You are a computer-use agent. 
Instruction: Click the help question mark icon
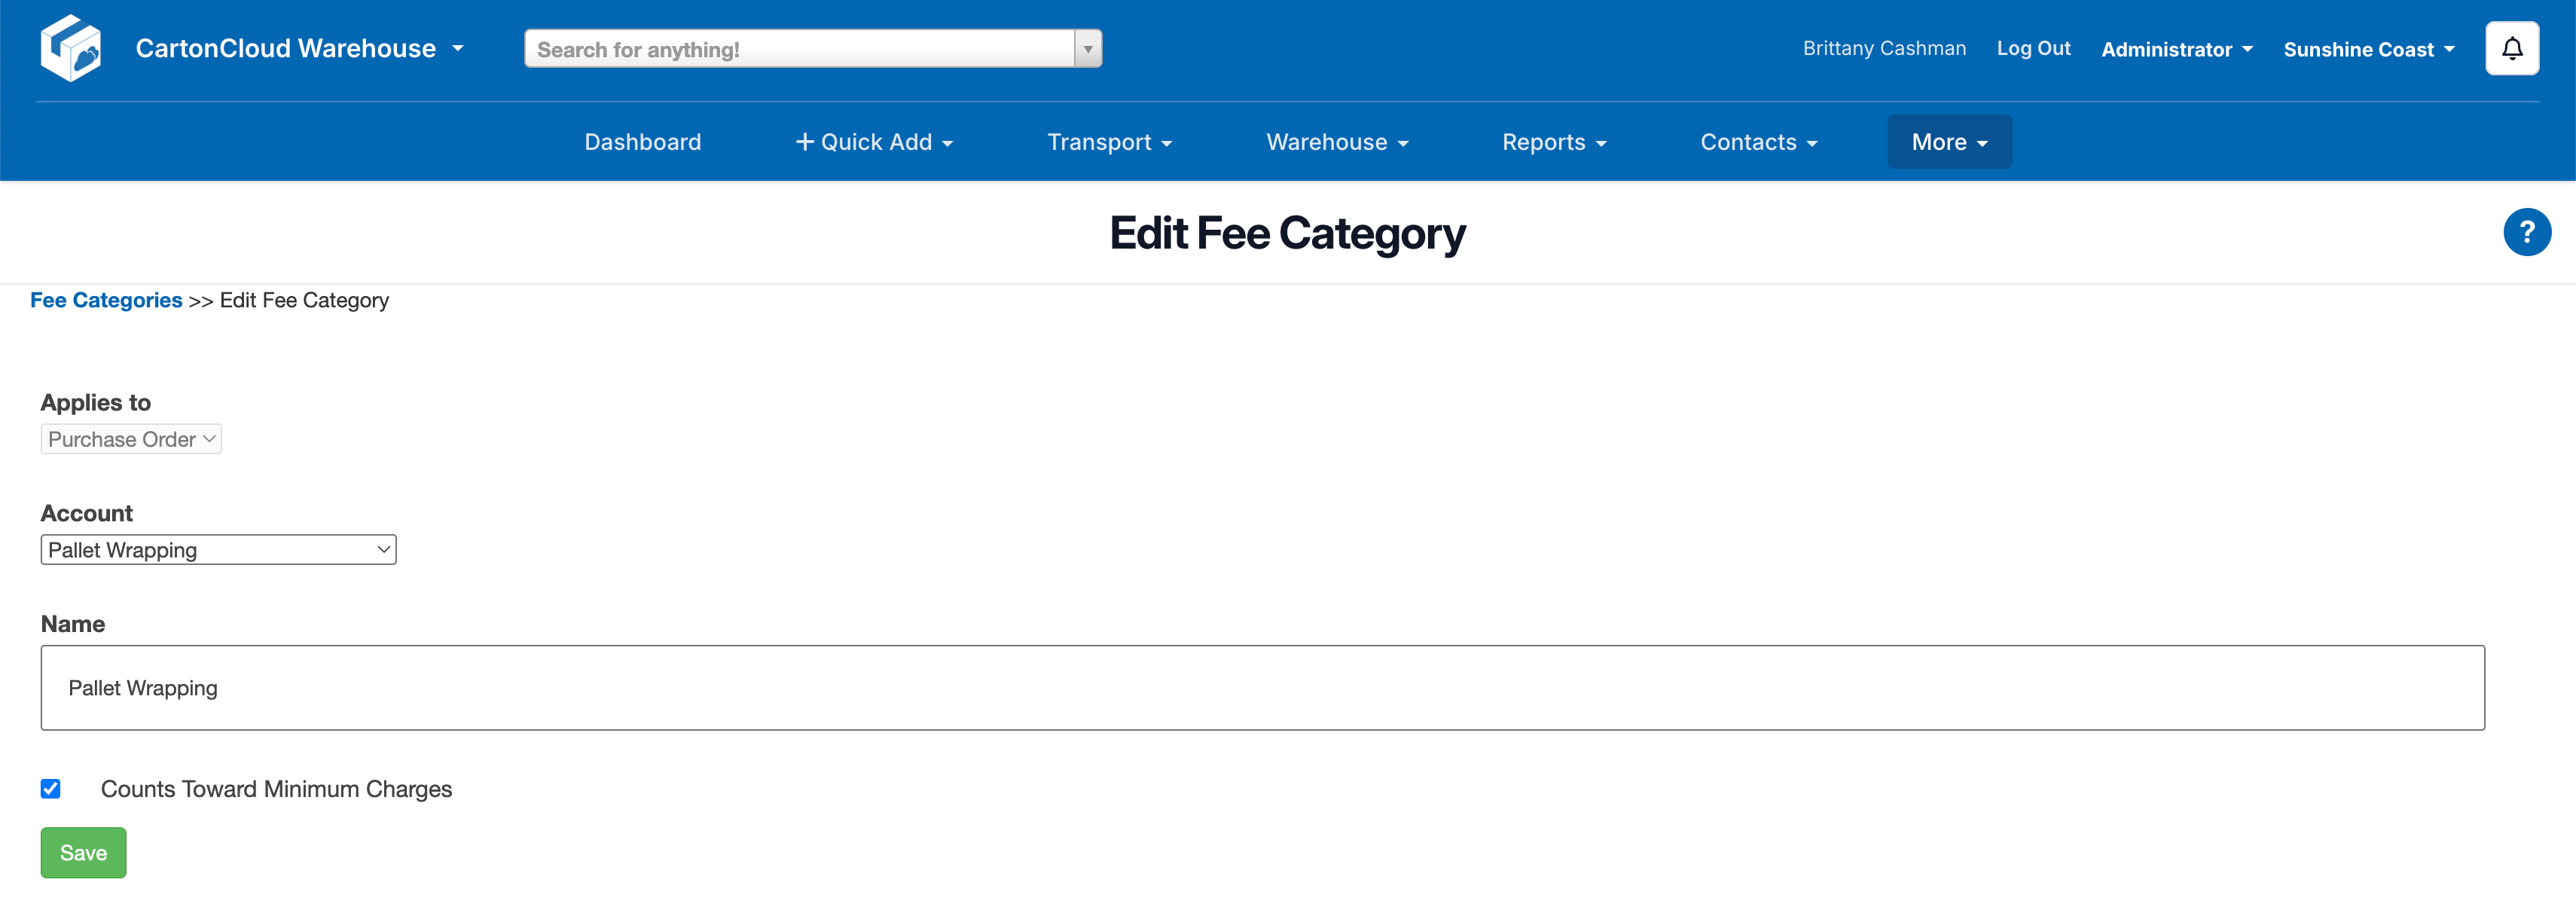[x=2527, y=231]
